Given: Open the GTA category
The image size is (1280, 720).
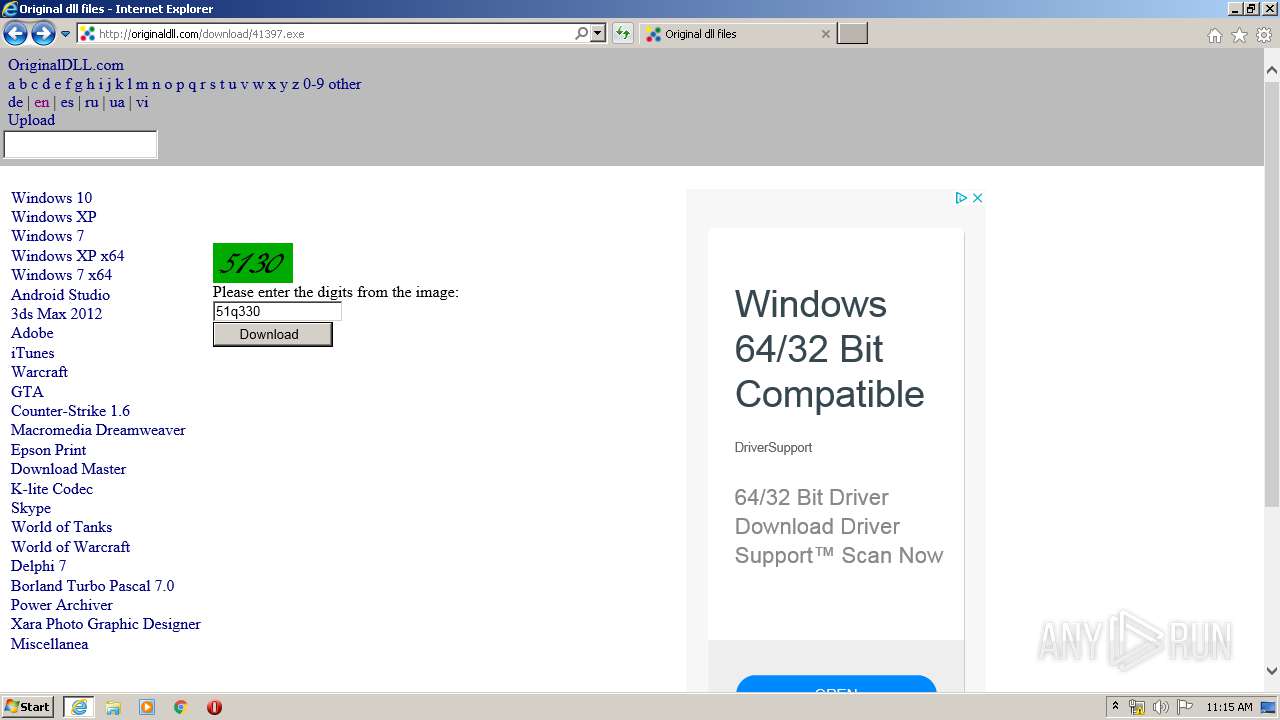Looking at the screenshot, I should 27,392.
